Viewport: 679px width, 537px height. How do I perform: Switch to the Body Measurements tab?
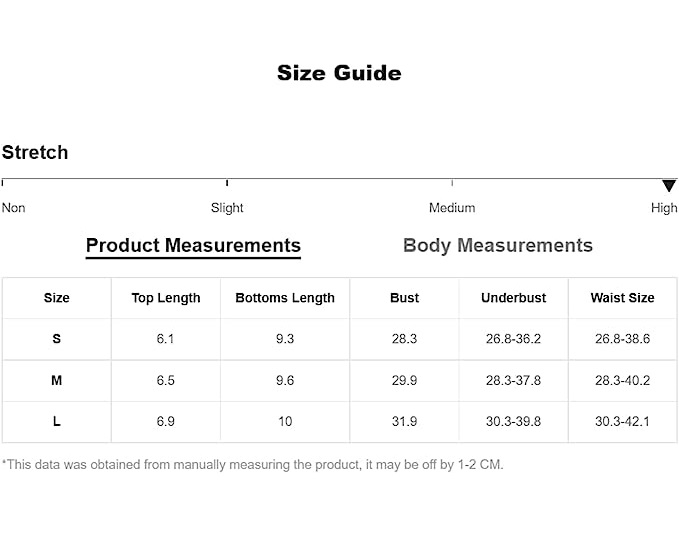pos(497,246)
